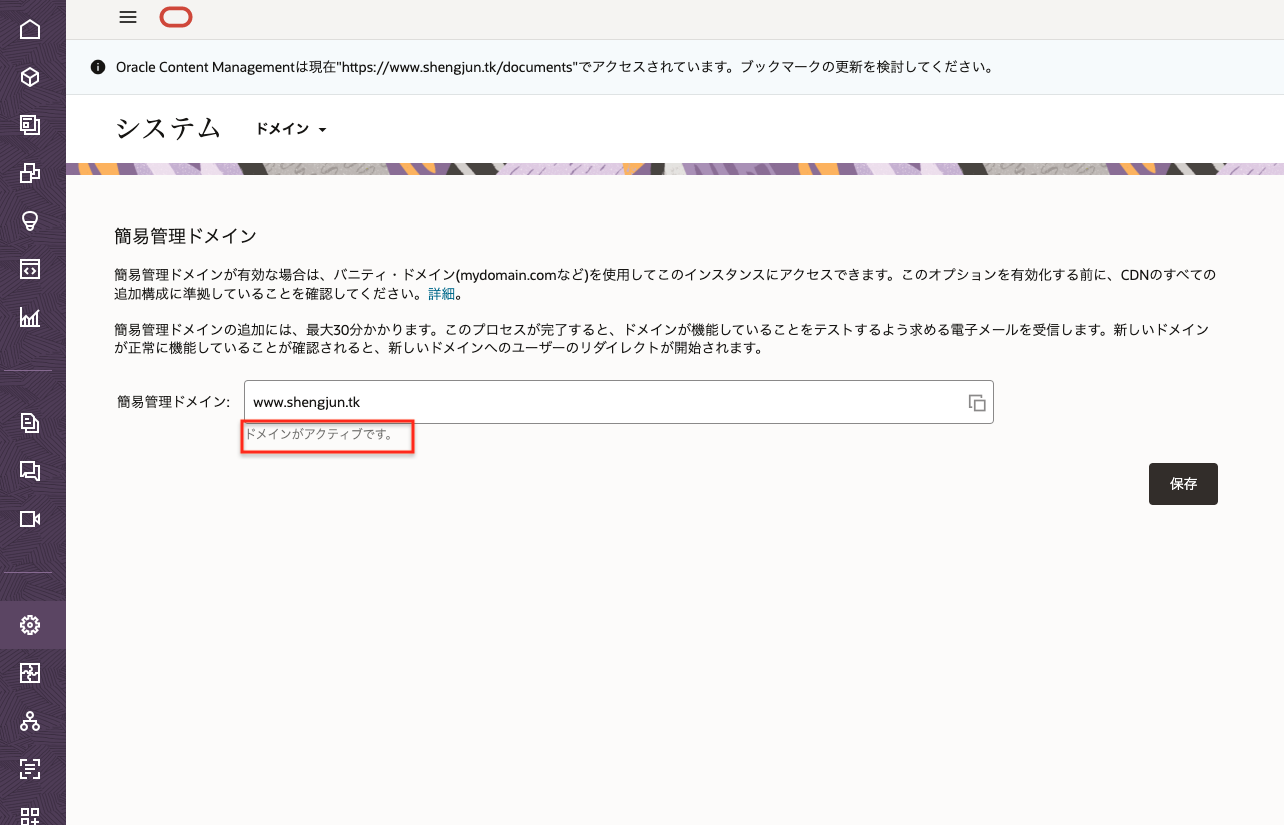Screen dimensions: 1284x825
Task: Select the Assets cube icon in sidebar
Action: pyautogui.click(x=32, y=75)
